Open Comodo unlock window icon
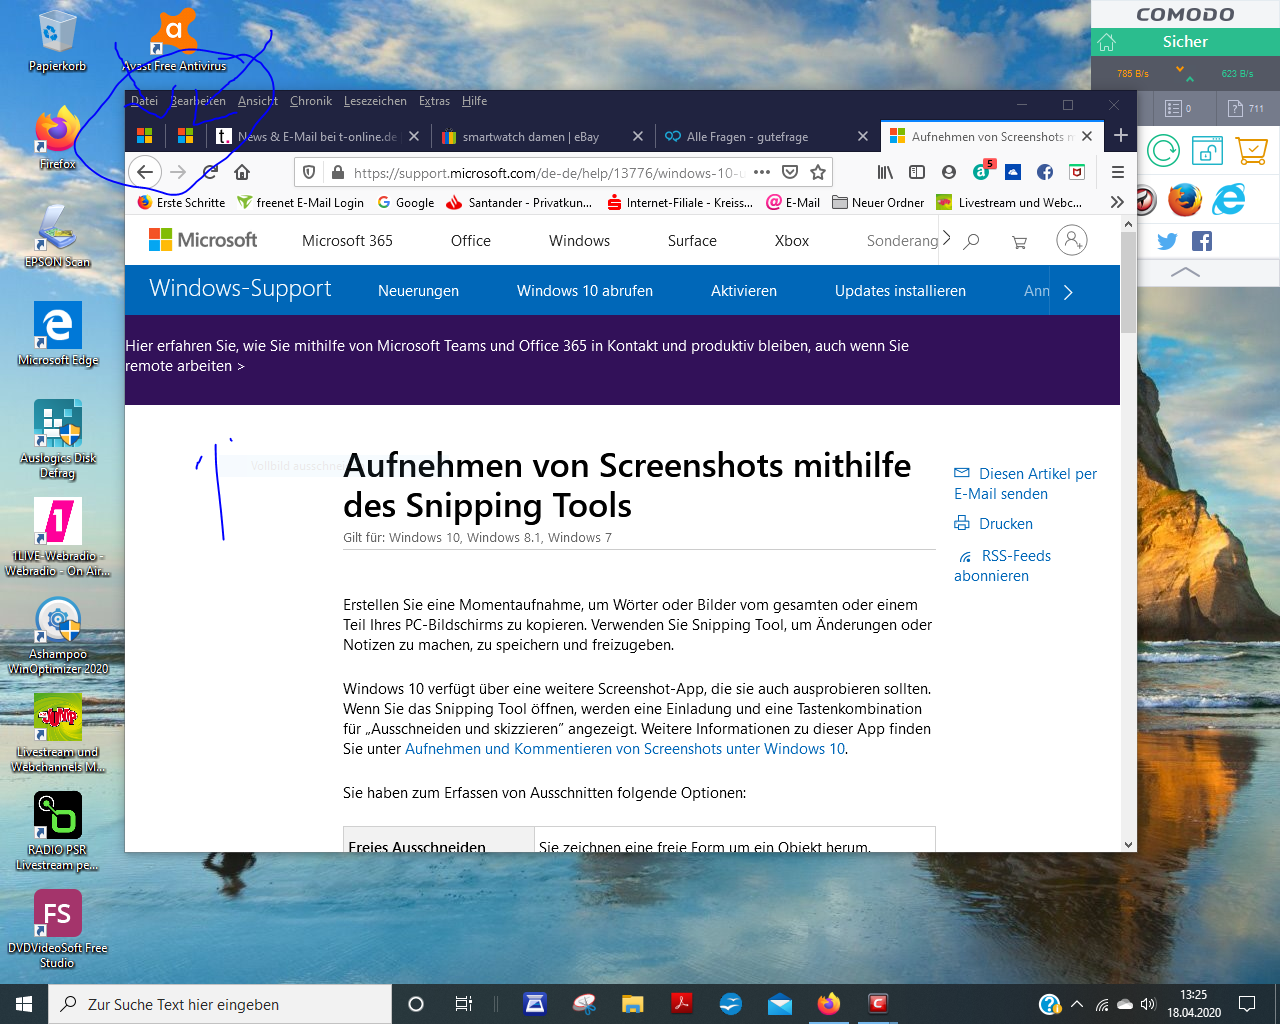1280x1024 pixels. (1207, 151)
